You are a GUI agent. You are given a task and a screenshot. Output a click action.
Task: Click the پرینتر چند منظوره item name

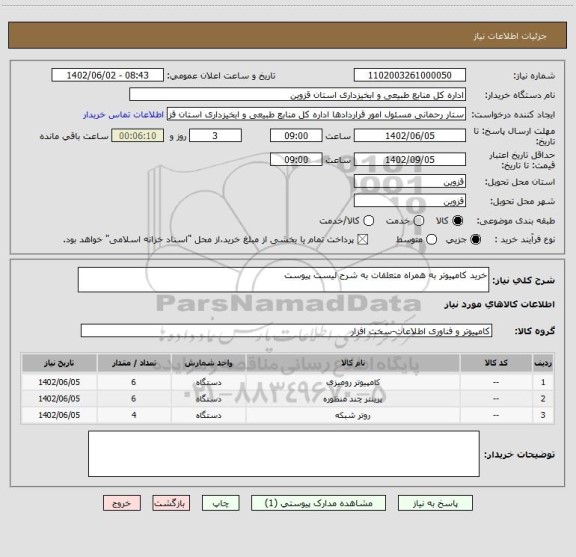click(x=353, y=399)
